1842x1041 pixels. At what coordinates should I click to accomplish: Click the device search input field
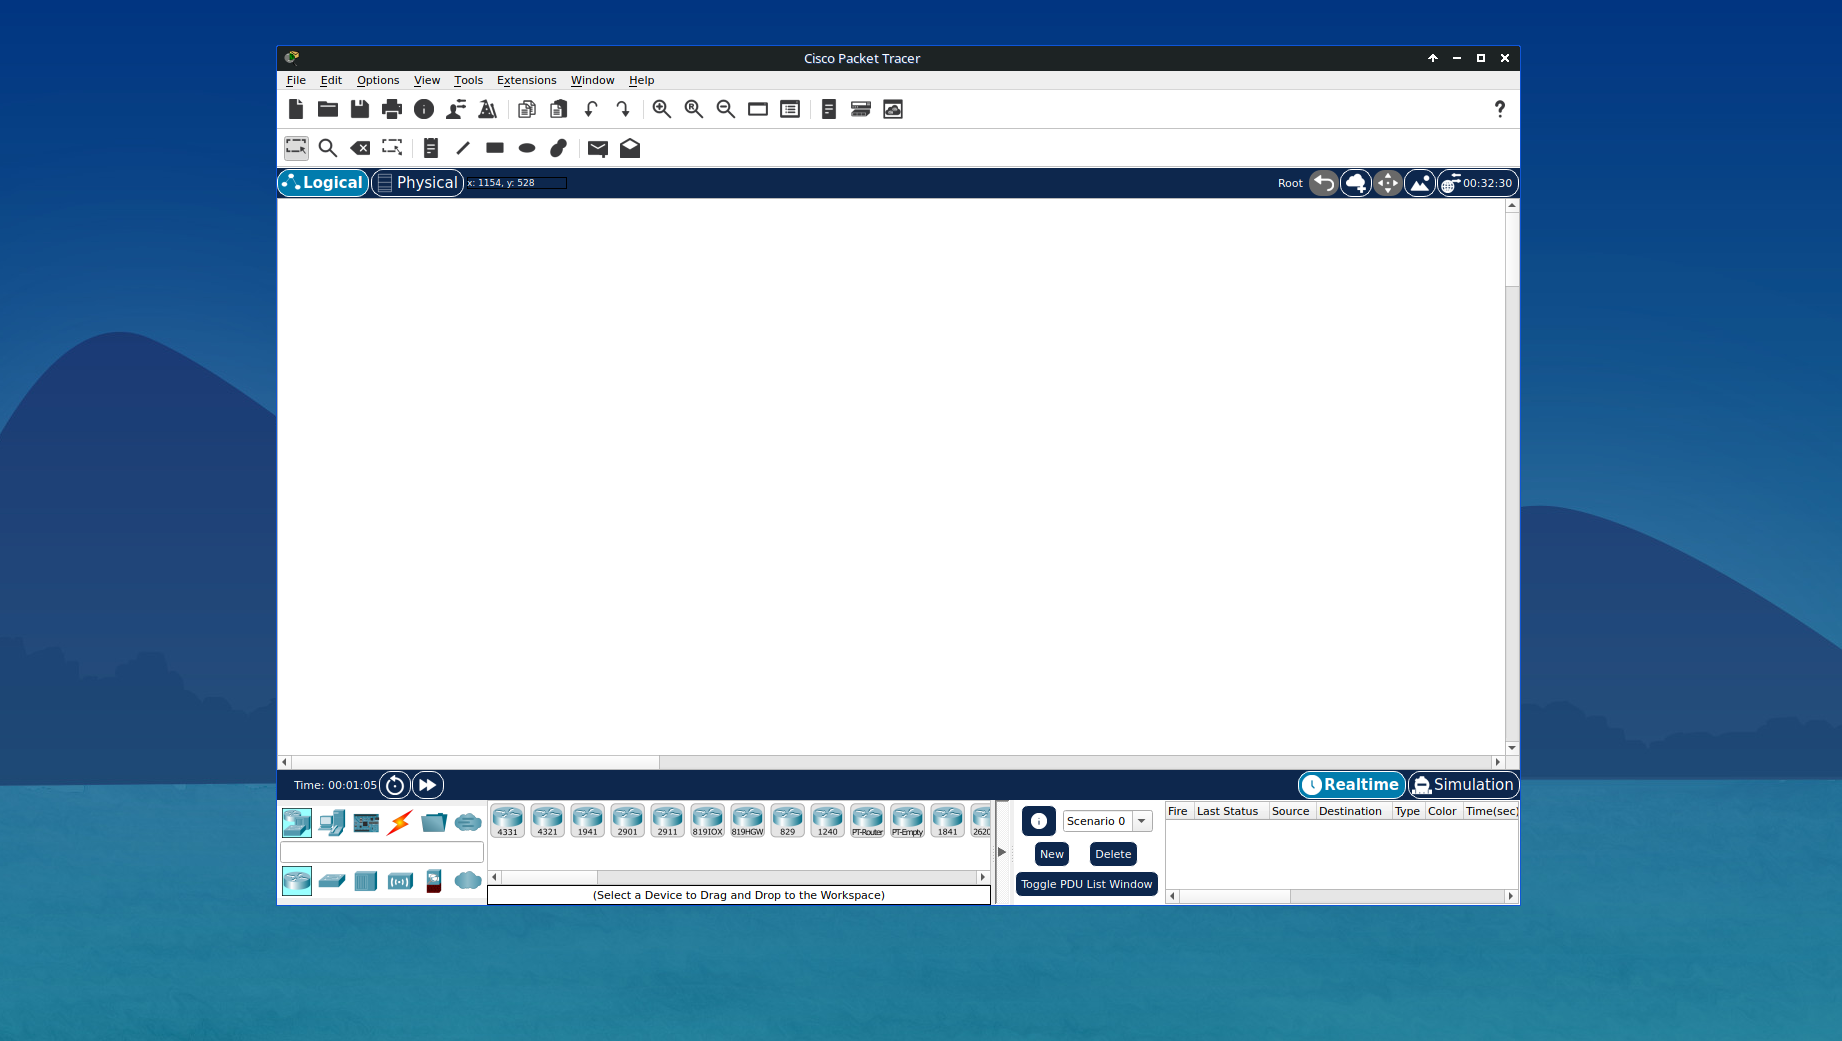point(382,852)
